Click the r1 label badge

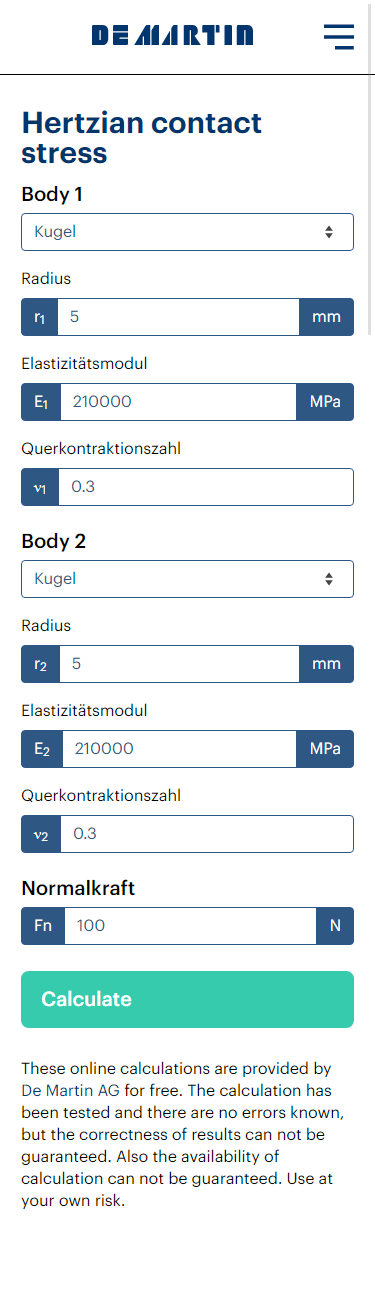tap(40, 317)
